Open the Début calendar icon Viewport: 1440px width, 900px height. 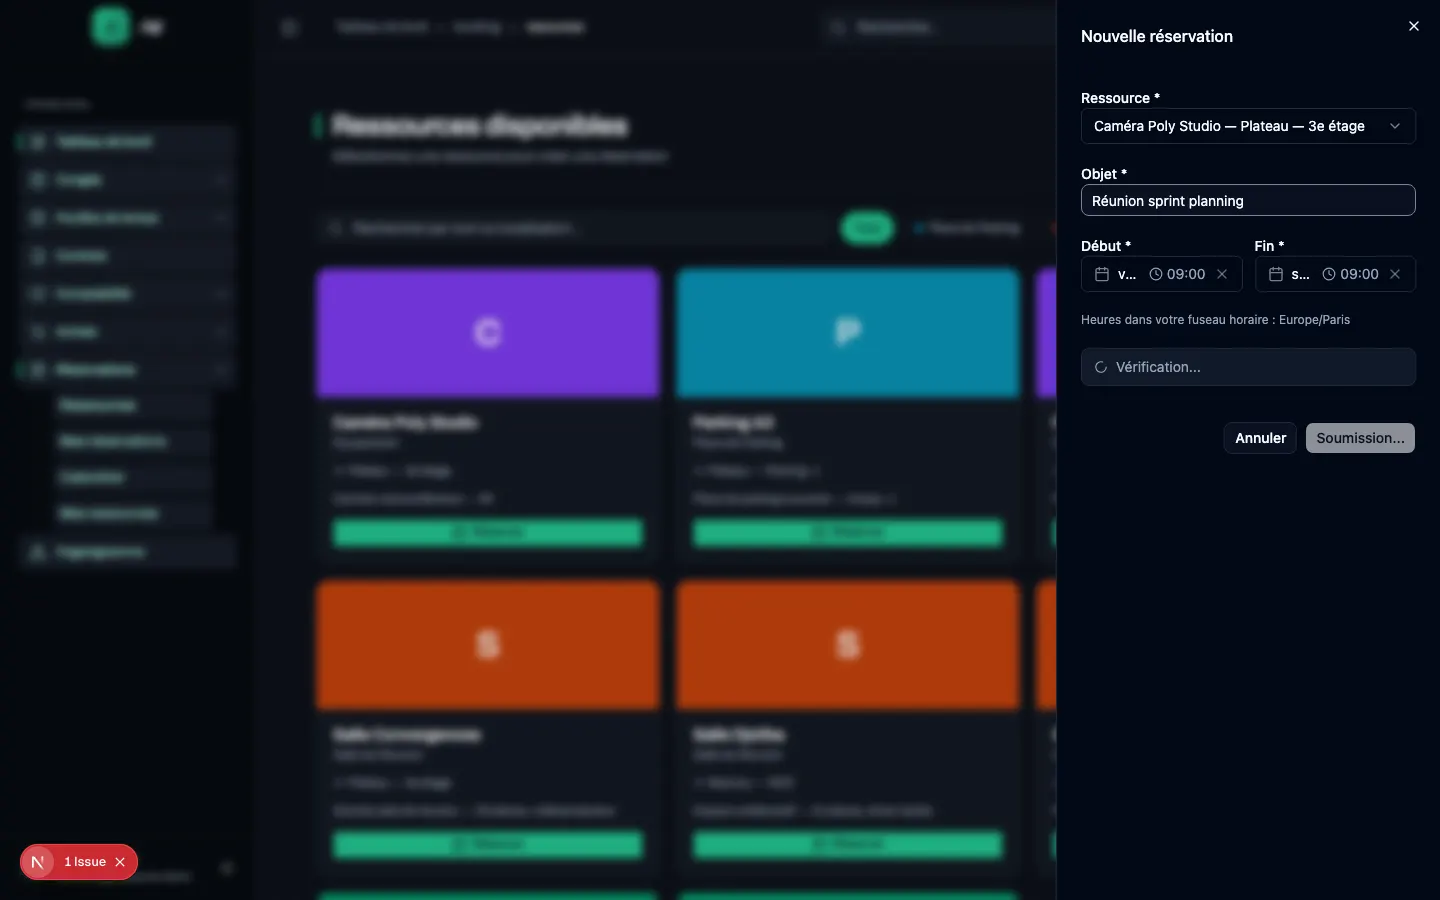1102,274
